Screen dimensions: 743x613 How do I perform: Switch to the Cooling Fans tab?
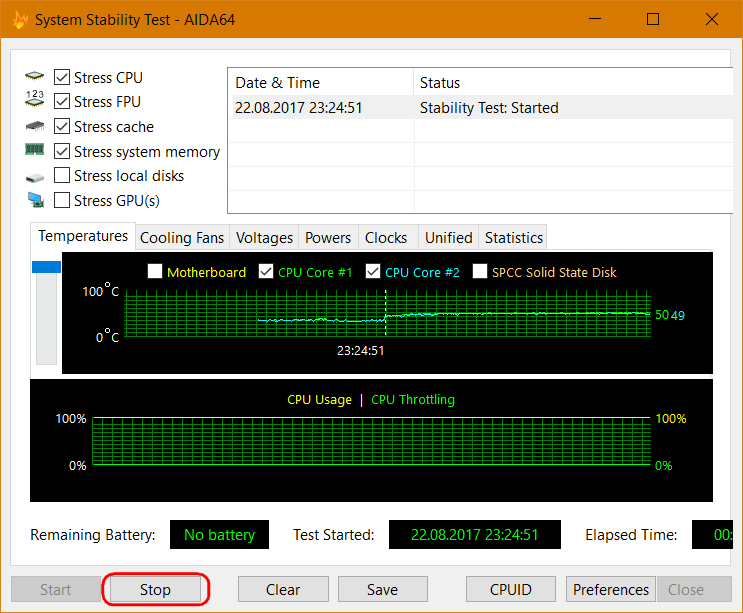coord(182,237)
